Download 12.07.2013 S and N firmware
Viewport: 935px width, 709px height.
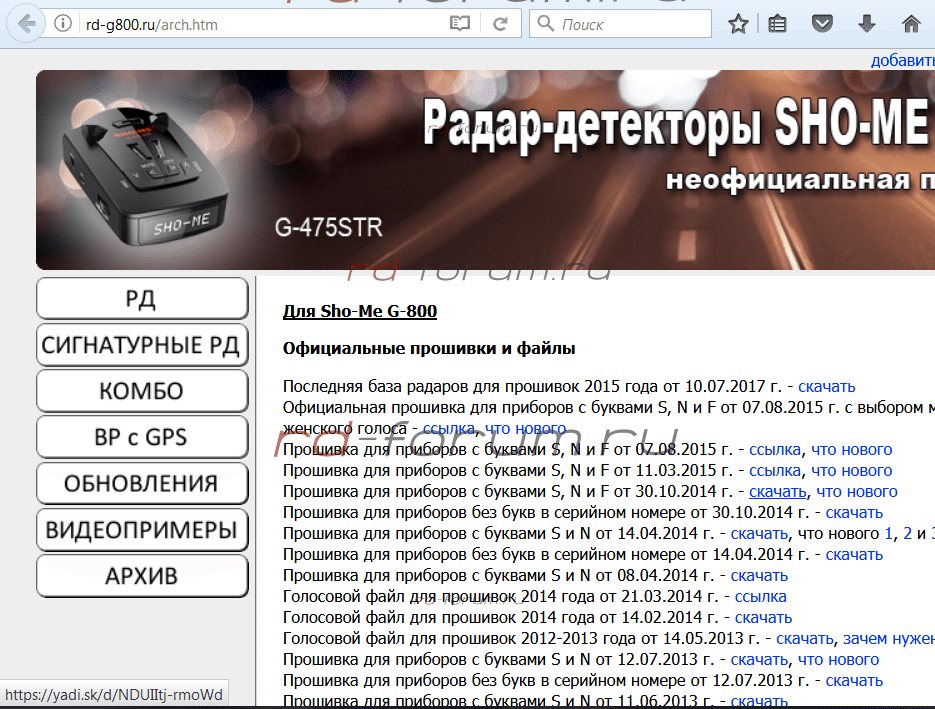pyautogui.click(x=759, y=660)
